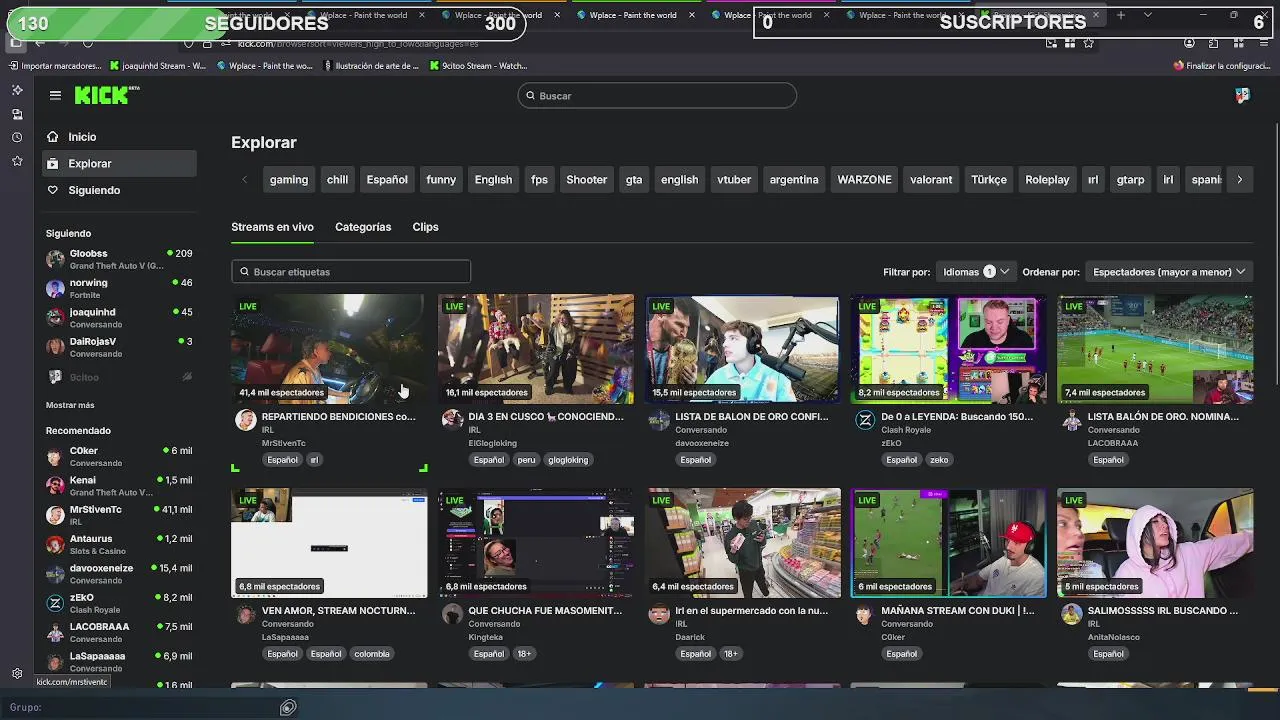Open the REPARTIENDO BENDICIONES stream thumbnail
1280x720 pixels.
click(x=329, y=348)
